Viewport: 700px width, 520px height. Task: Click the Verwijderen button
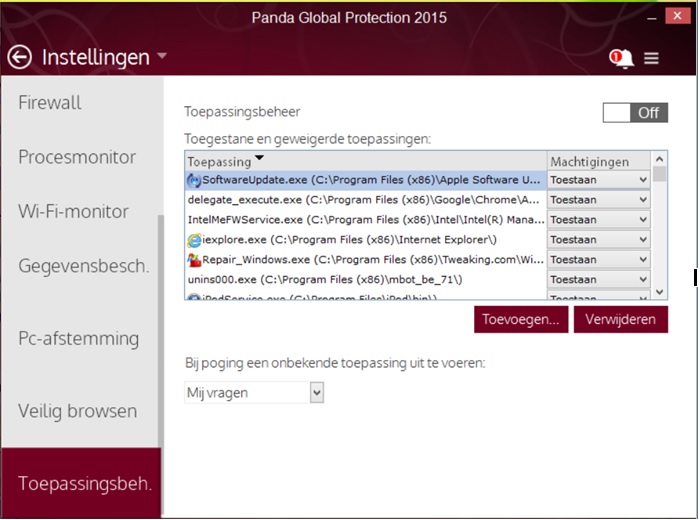tap(621, 319)
